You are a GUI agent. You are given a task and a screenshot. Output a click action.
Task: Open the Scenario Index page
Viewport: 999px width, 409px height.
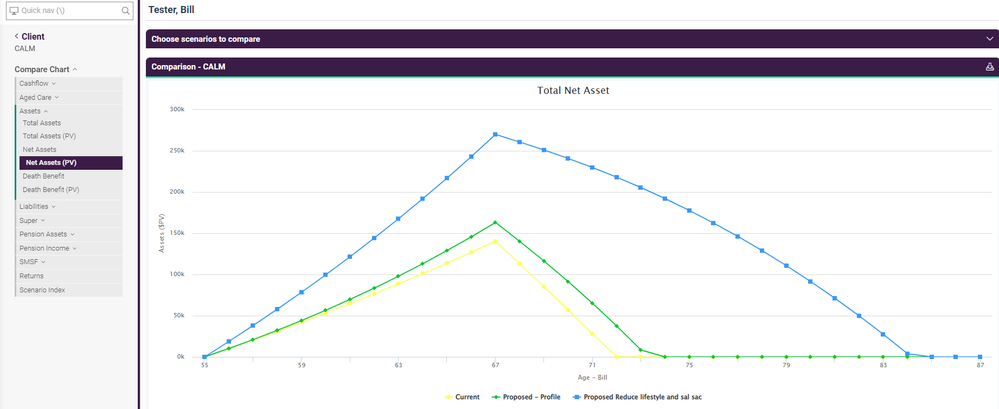[42, 290]
